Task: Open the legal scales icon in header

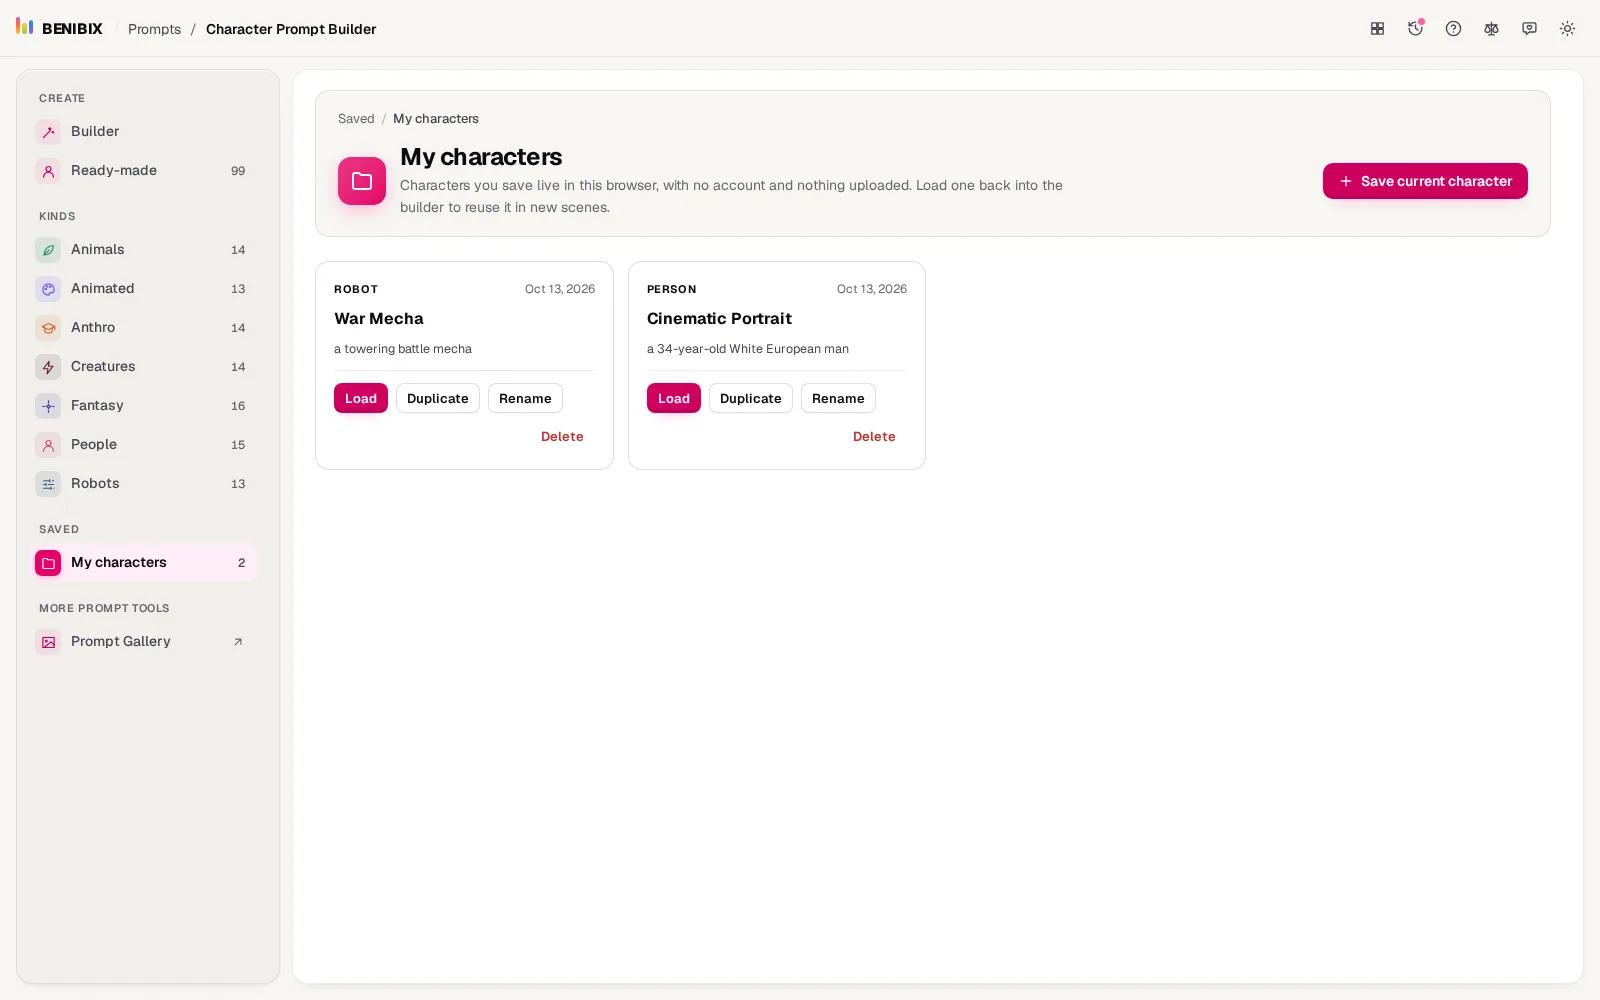Action: click(1491, 29)
